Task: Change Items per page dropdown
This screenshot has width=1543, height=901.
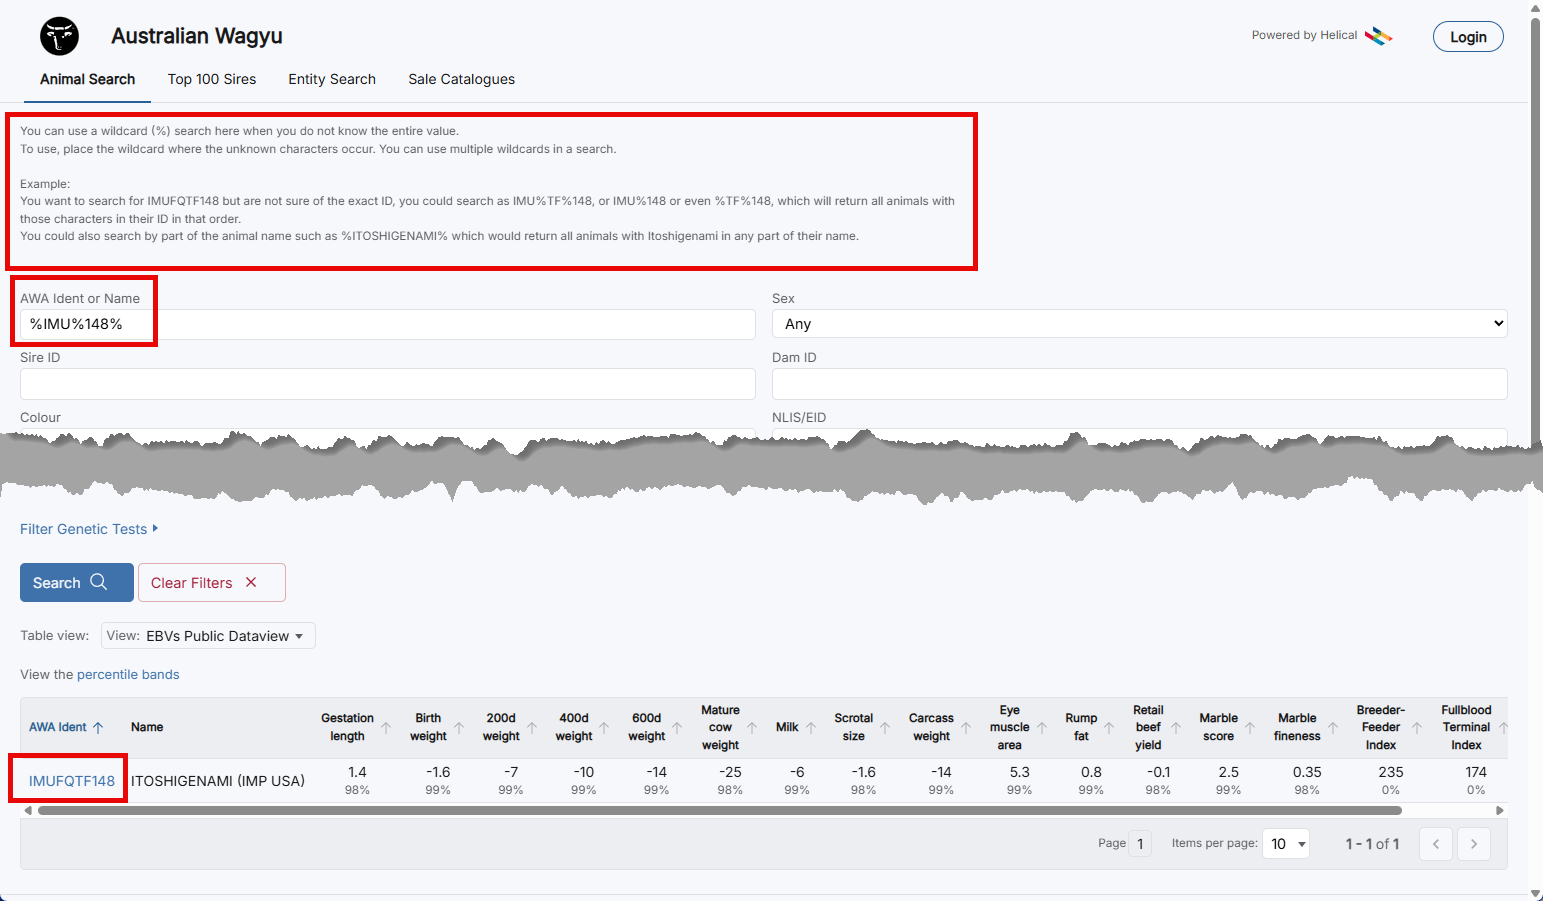Action: (1285, 844)
